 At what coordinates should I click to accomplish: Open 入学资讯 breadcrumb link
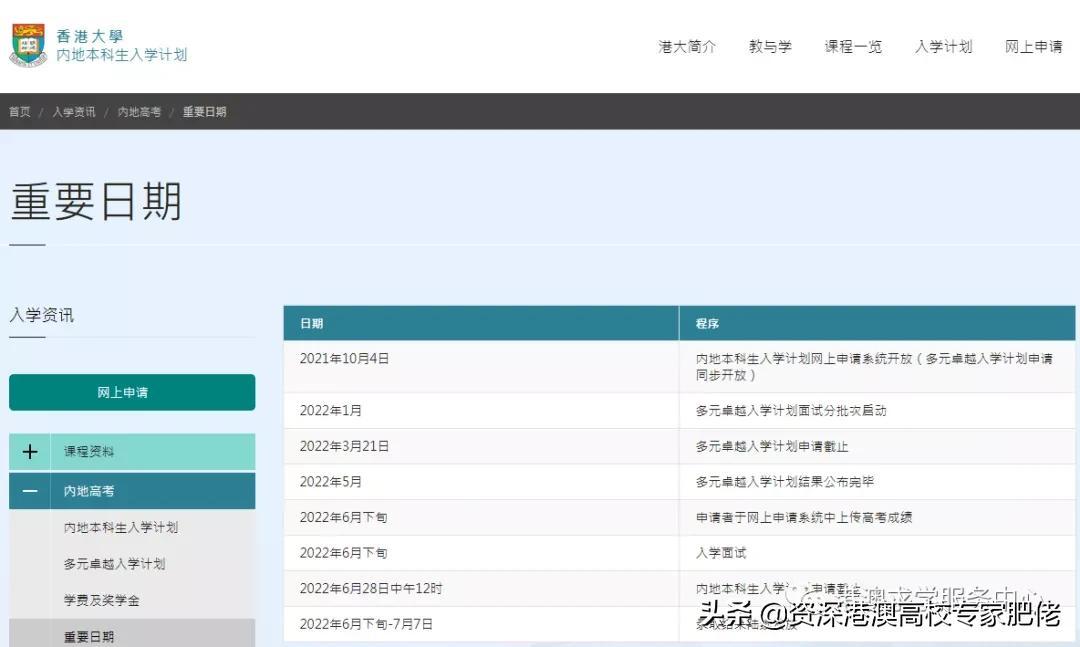tap(74, 112)
